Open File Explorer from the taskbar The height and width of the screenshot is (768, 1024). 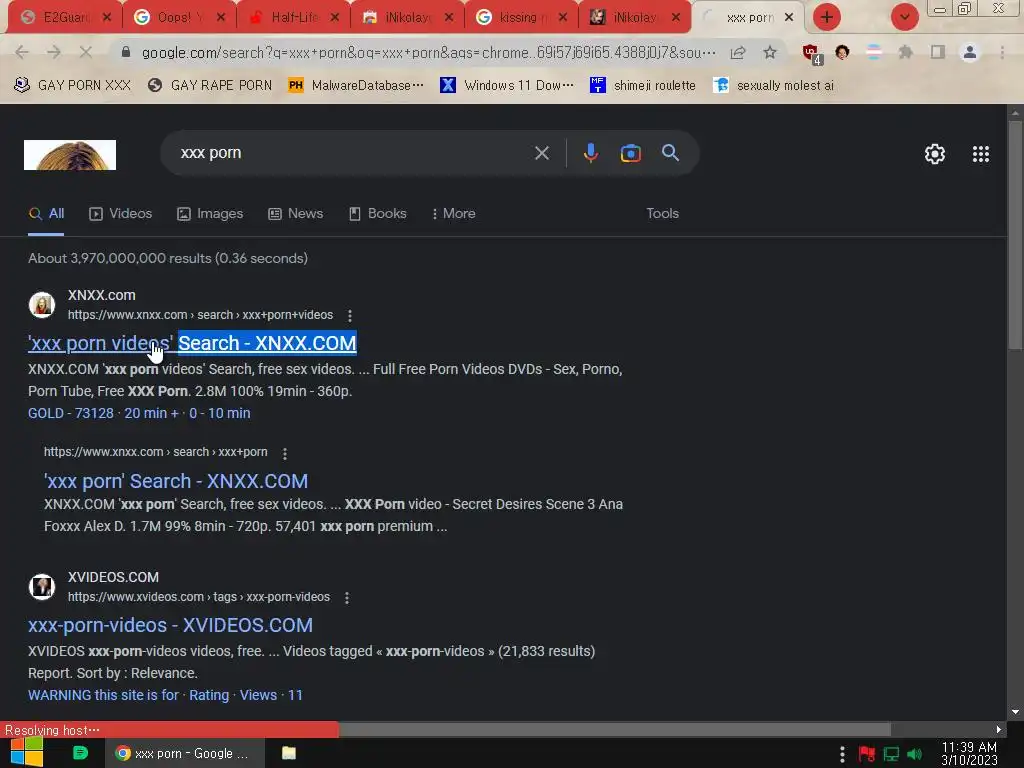pos(289,753)
